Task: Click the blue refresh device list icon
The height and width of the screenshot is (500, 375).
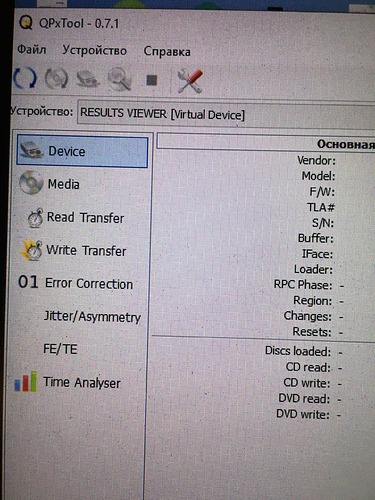Action: coord(25,78)
